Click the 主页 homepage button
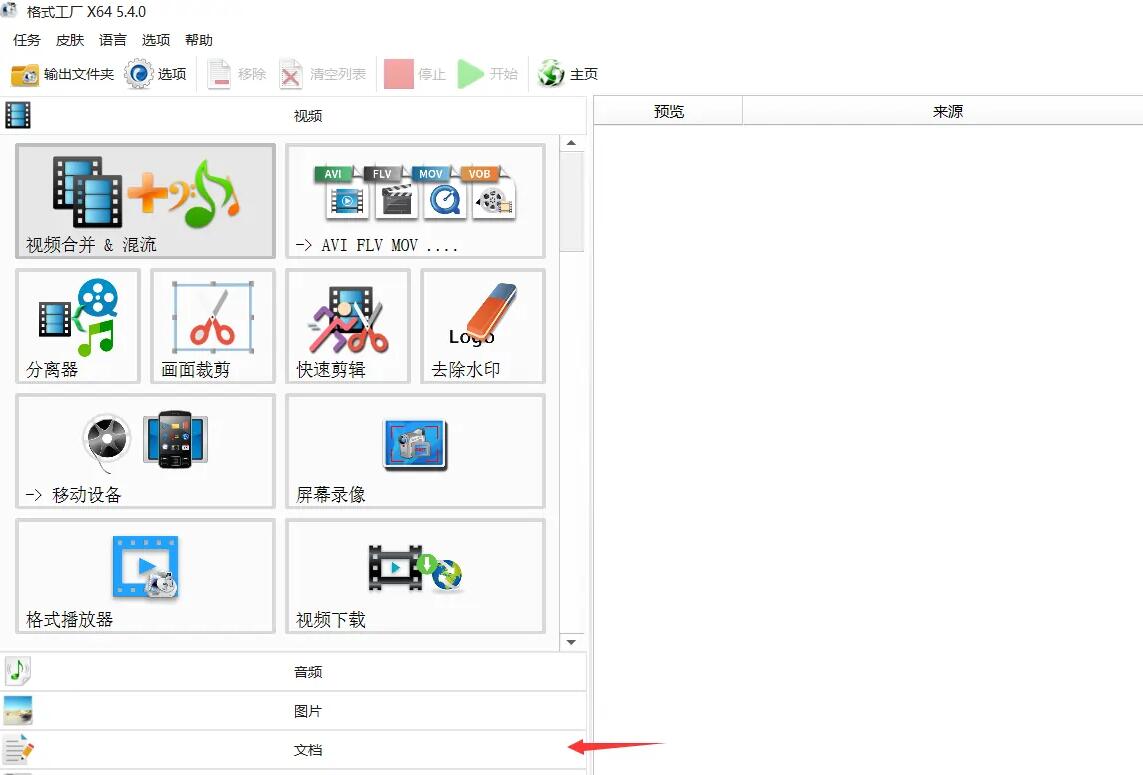The height and width of the screenshot is (775, 1143). click(568, 74)
